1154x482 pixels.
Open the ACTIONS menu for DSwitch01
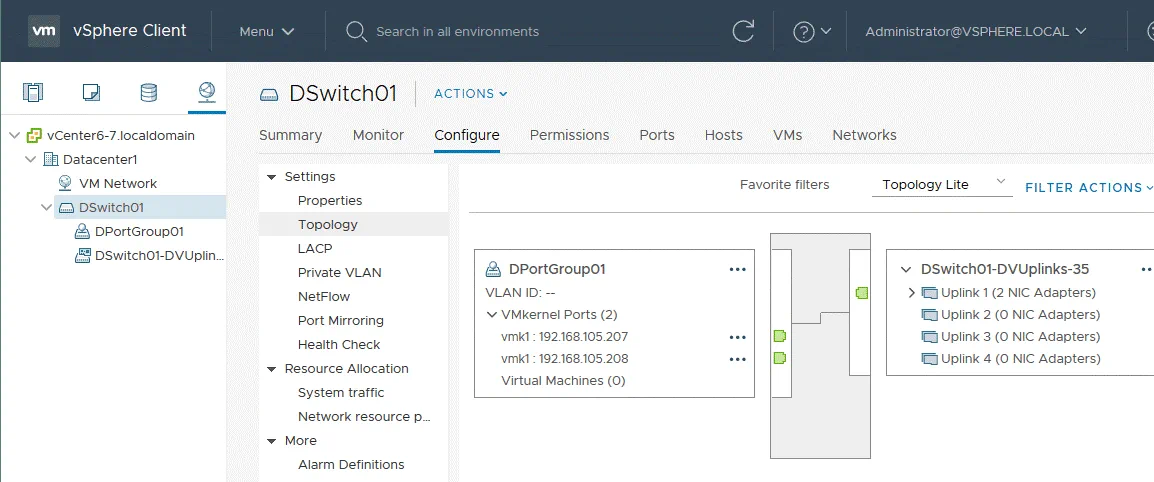(x=470, y=94)
